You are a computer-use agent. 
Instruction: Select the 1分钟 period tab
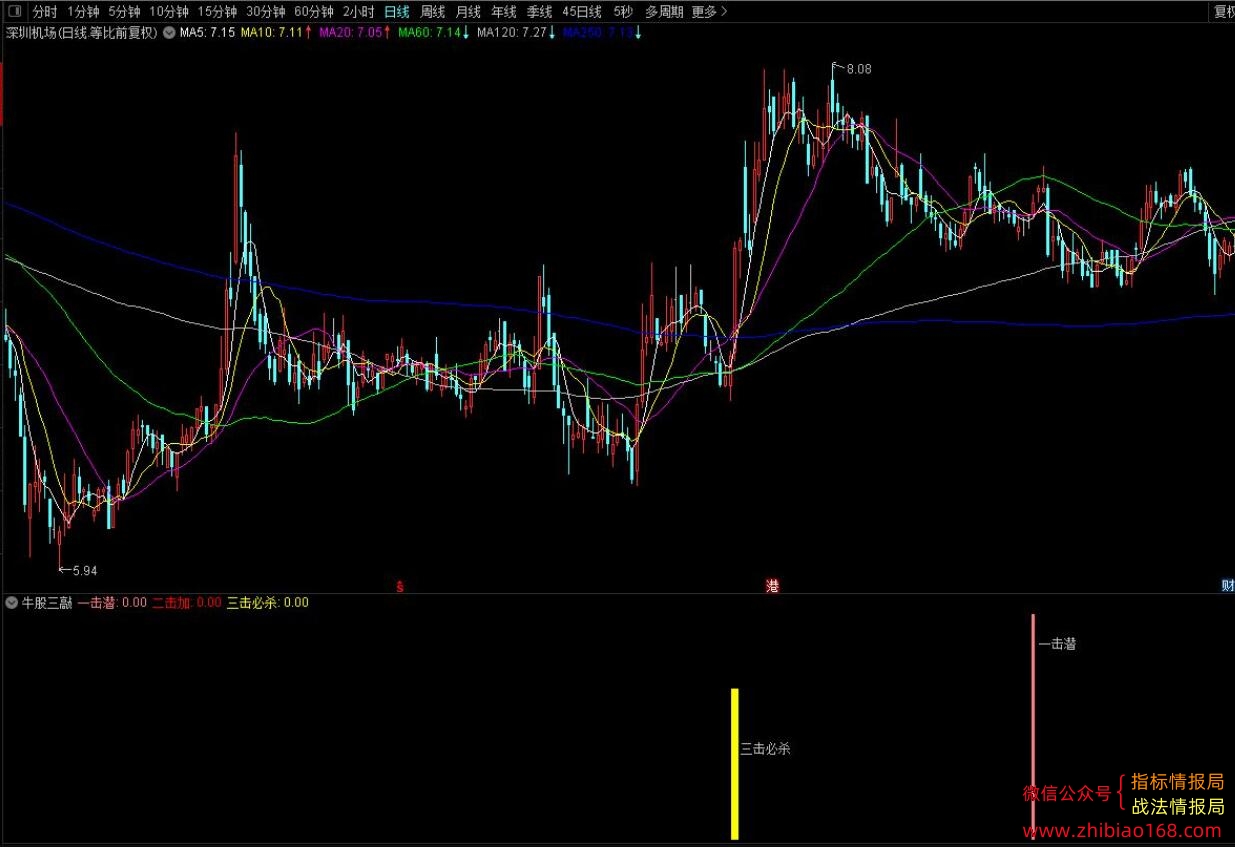click(83, 12)
